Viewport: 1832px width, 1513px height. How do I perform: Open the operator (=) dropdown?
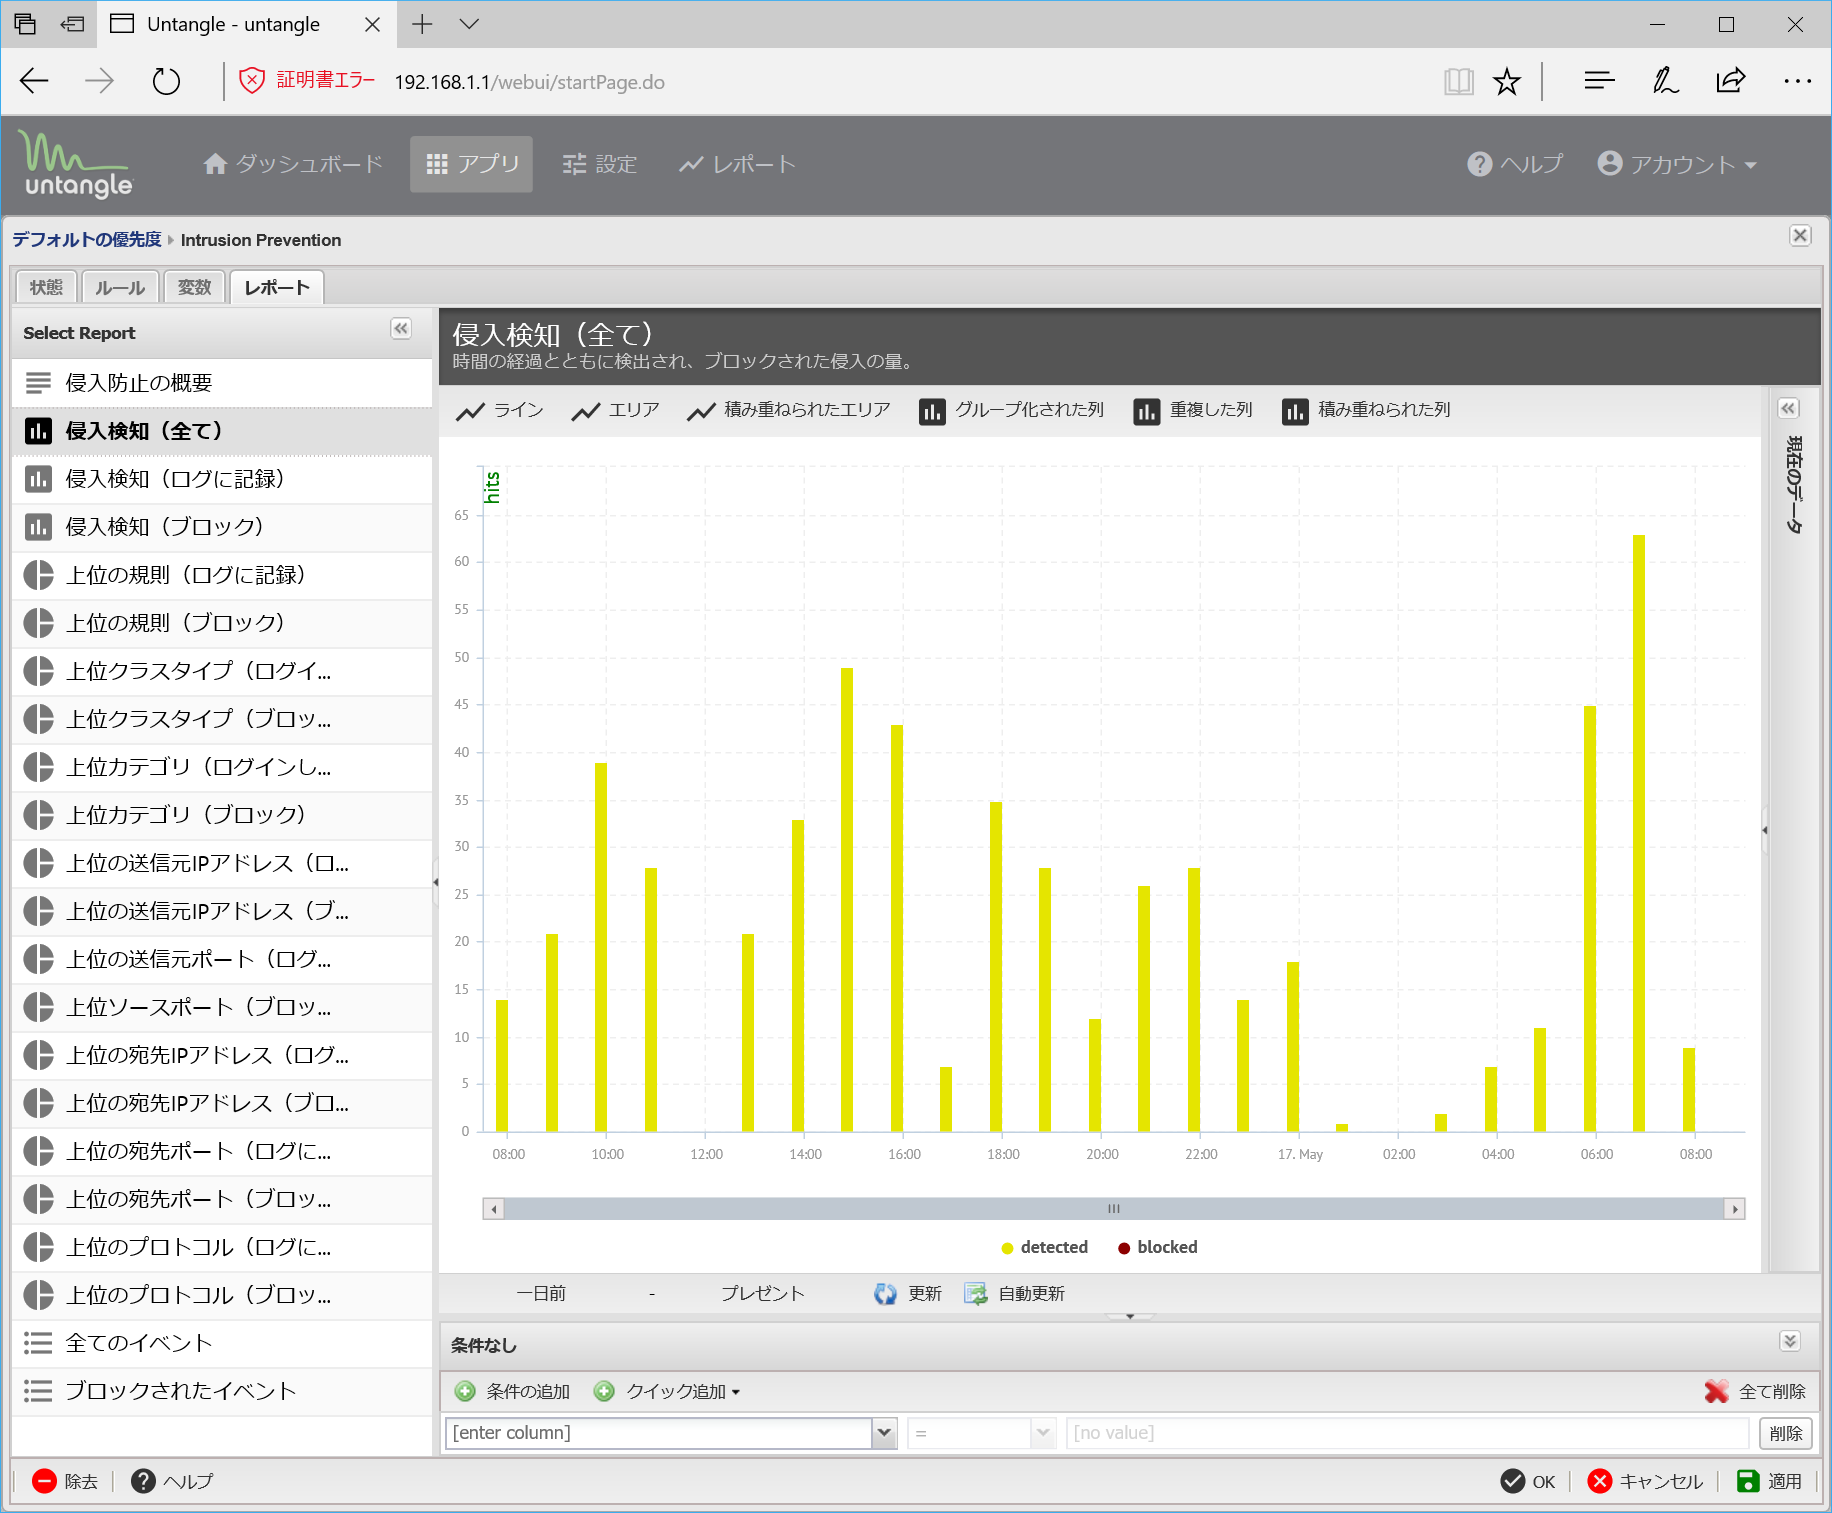(x=1042, y=1433)
